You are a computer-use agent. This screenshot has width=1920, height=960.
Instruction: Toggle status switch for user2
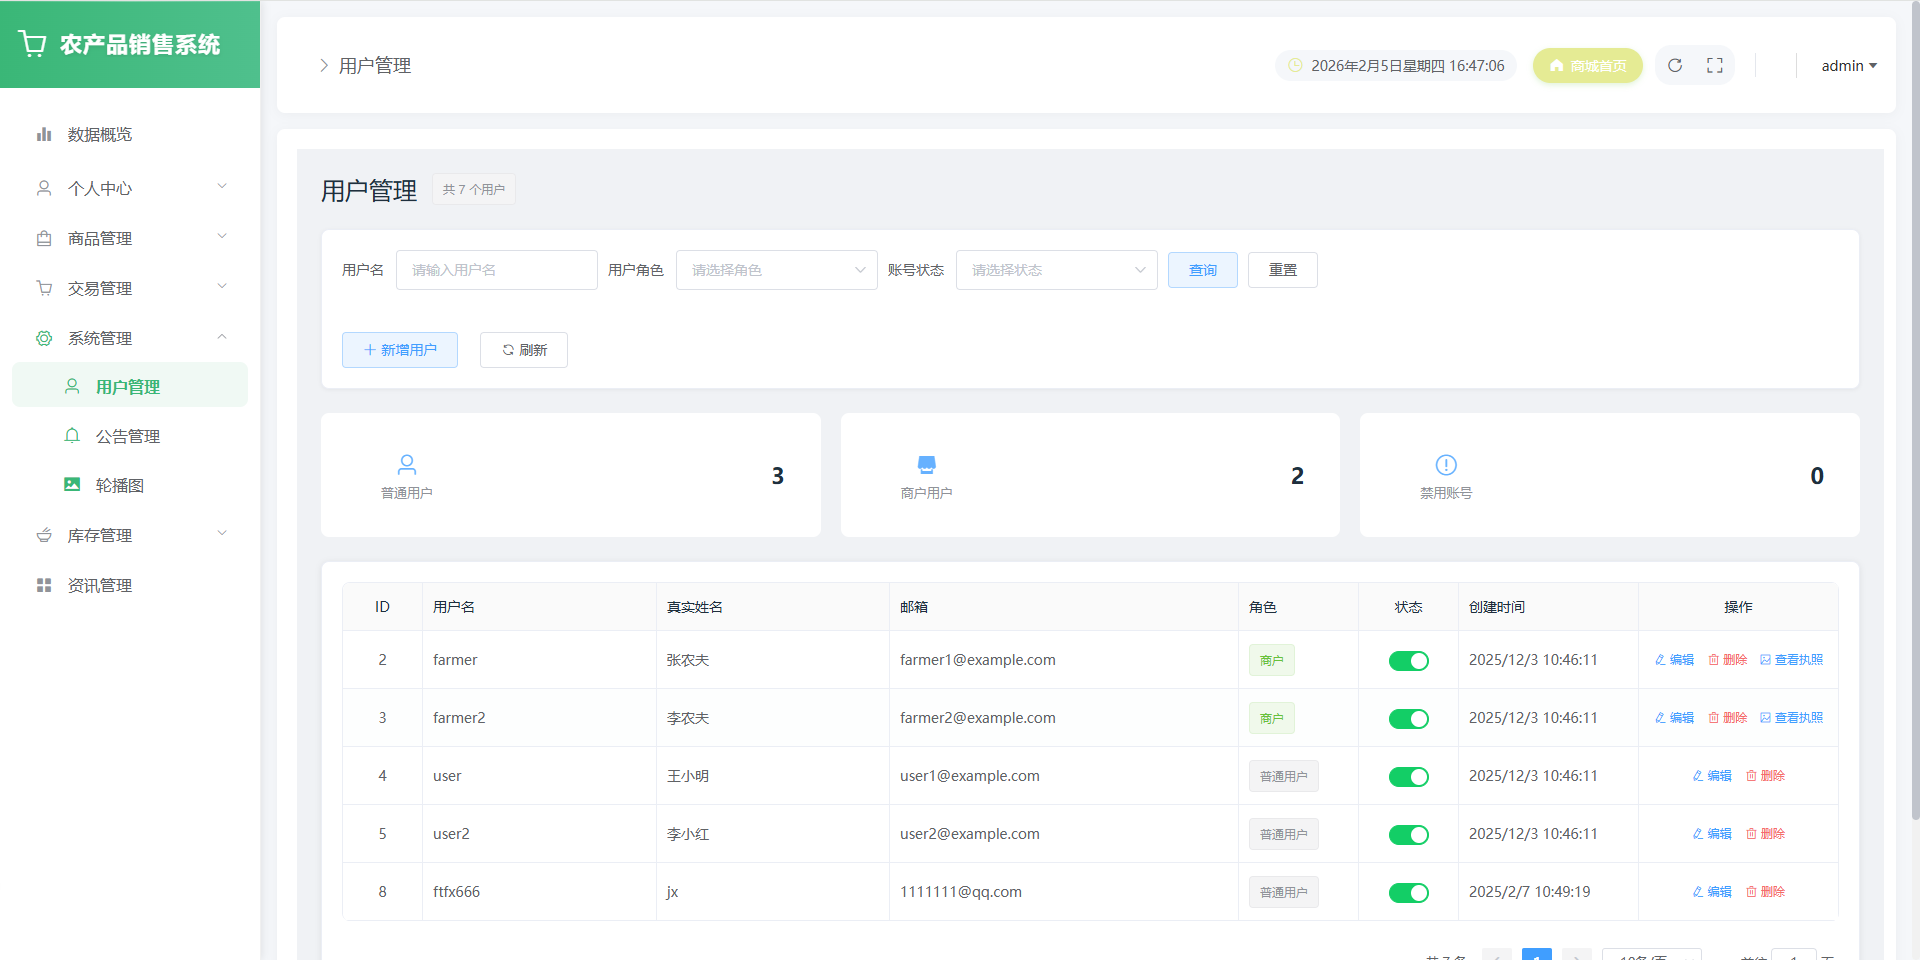pyautogui.click(x=1408, y=835)
